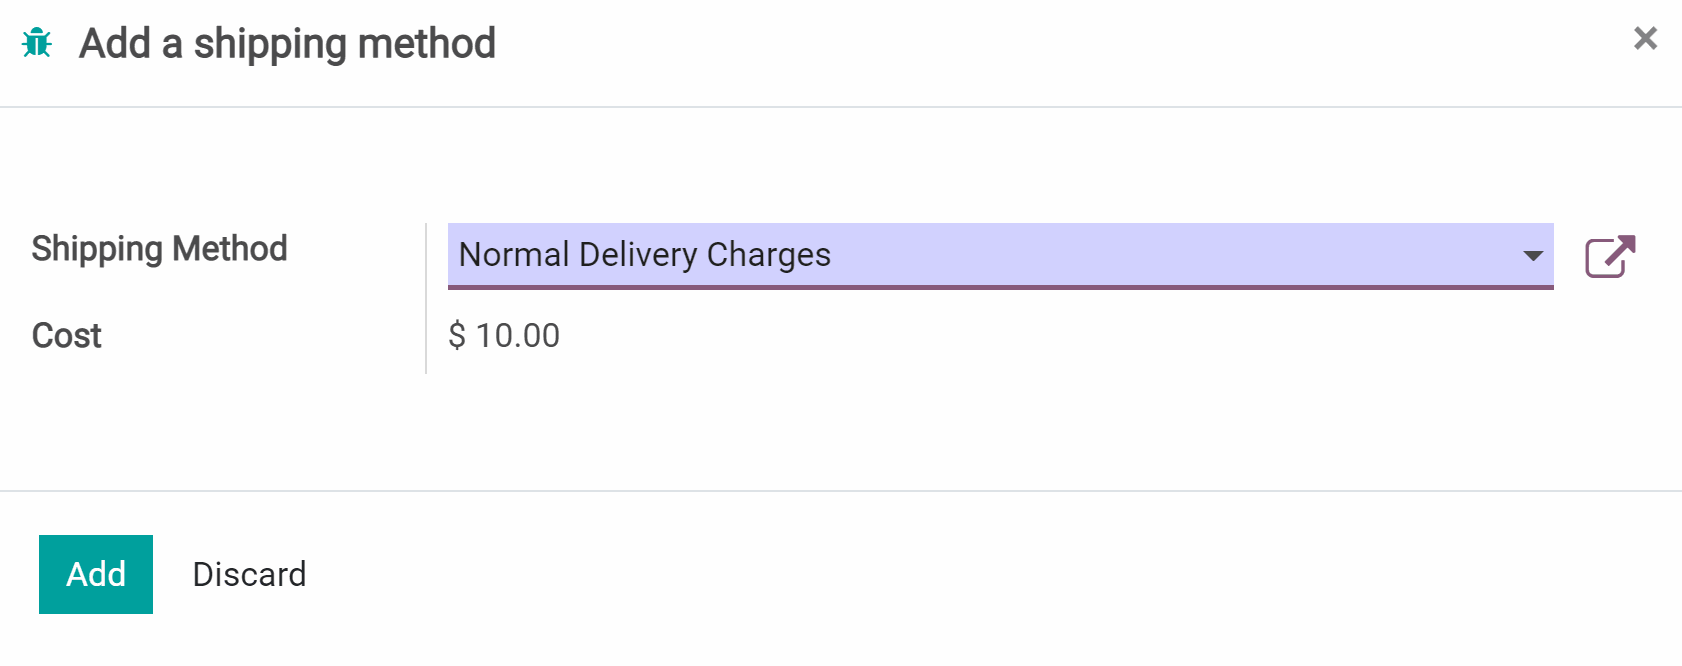The image size is (1682, 666).
Task: Click the 'Add a shipping method' dialog title
Action: (287, 44)
